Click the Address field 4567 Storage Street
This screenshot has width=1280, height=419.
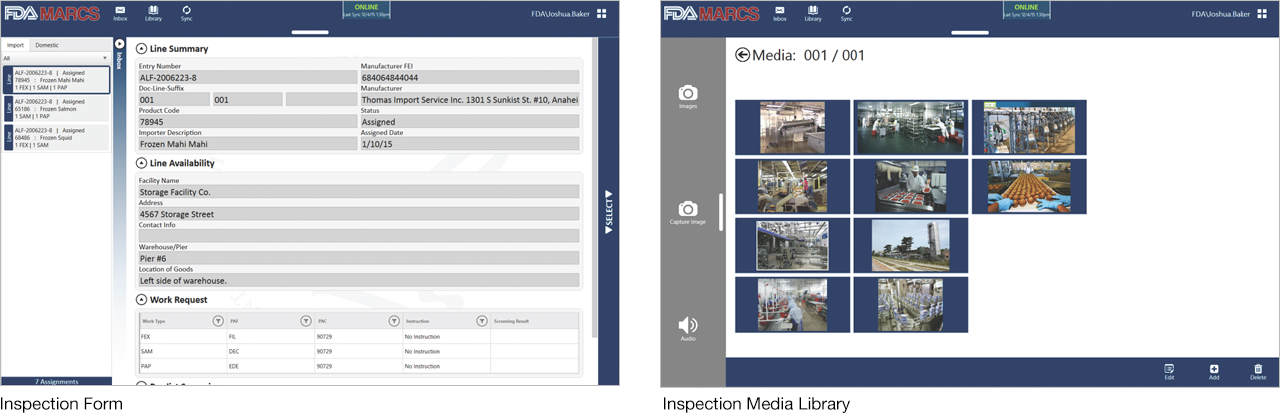click(359, 214)
